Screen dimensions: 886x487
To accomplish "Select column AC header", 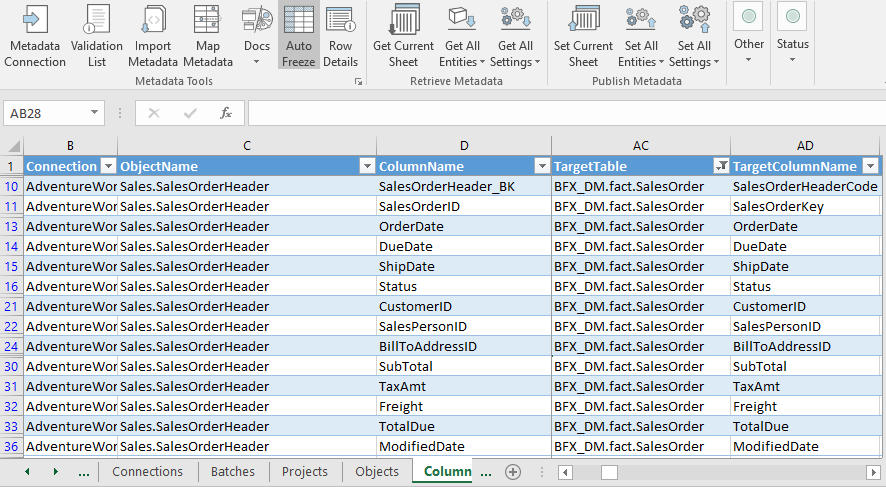I will tap(641, 146).
